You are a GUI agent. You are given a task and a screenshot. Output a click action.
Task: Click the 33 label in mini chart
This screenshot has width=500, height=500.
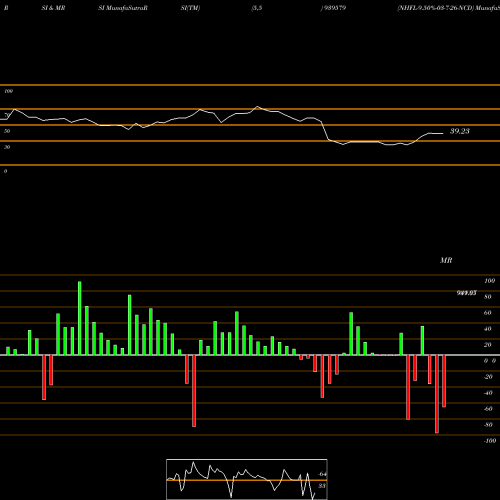[322, 486]
